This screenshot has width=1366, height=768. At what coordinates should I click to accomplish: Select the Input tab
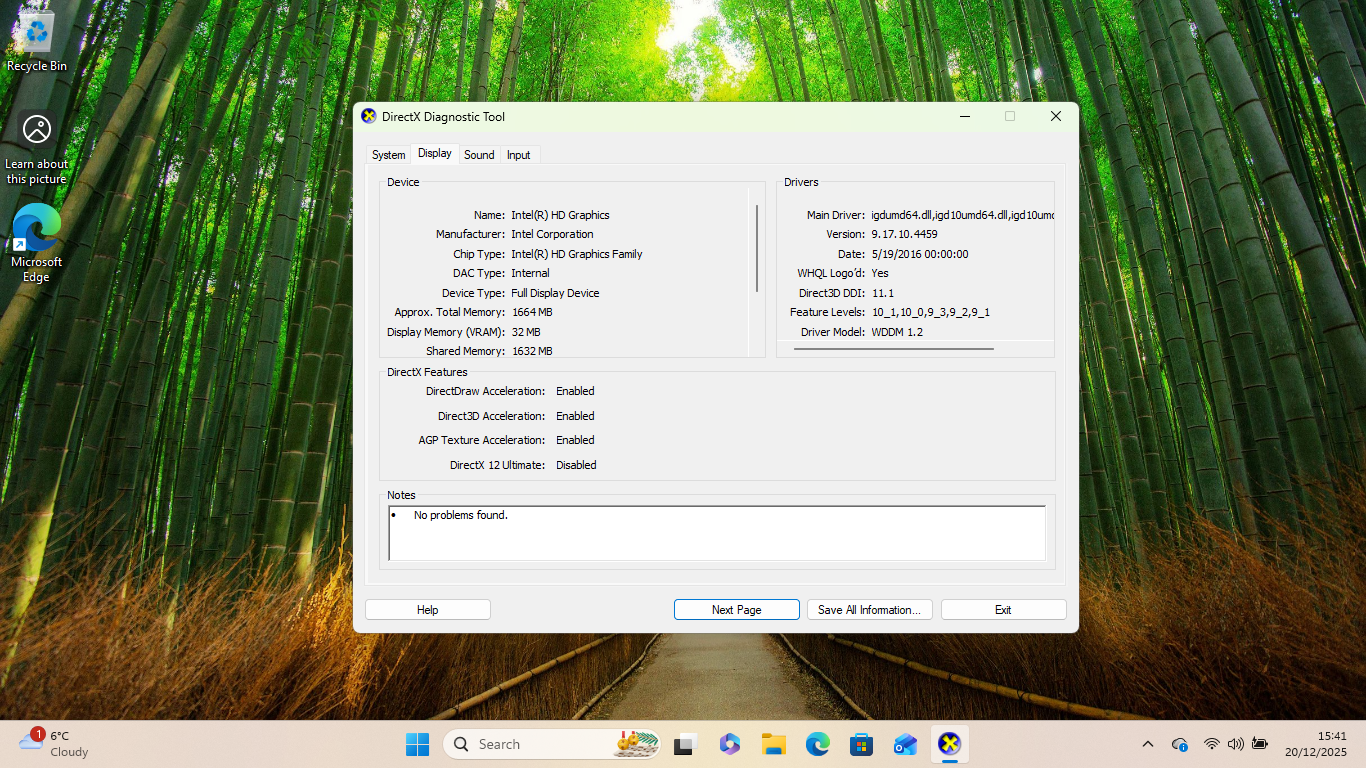click(518, 154)
